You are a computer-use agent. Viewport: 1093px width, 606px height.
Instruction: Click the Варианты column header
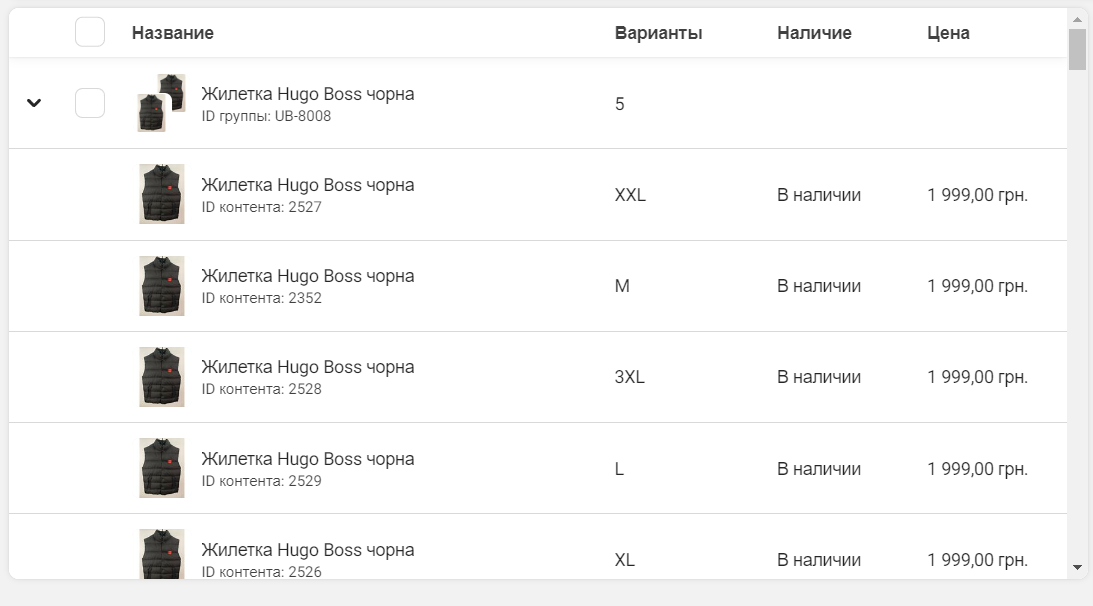click(658, 33)
